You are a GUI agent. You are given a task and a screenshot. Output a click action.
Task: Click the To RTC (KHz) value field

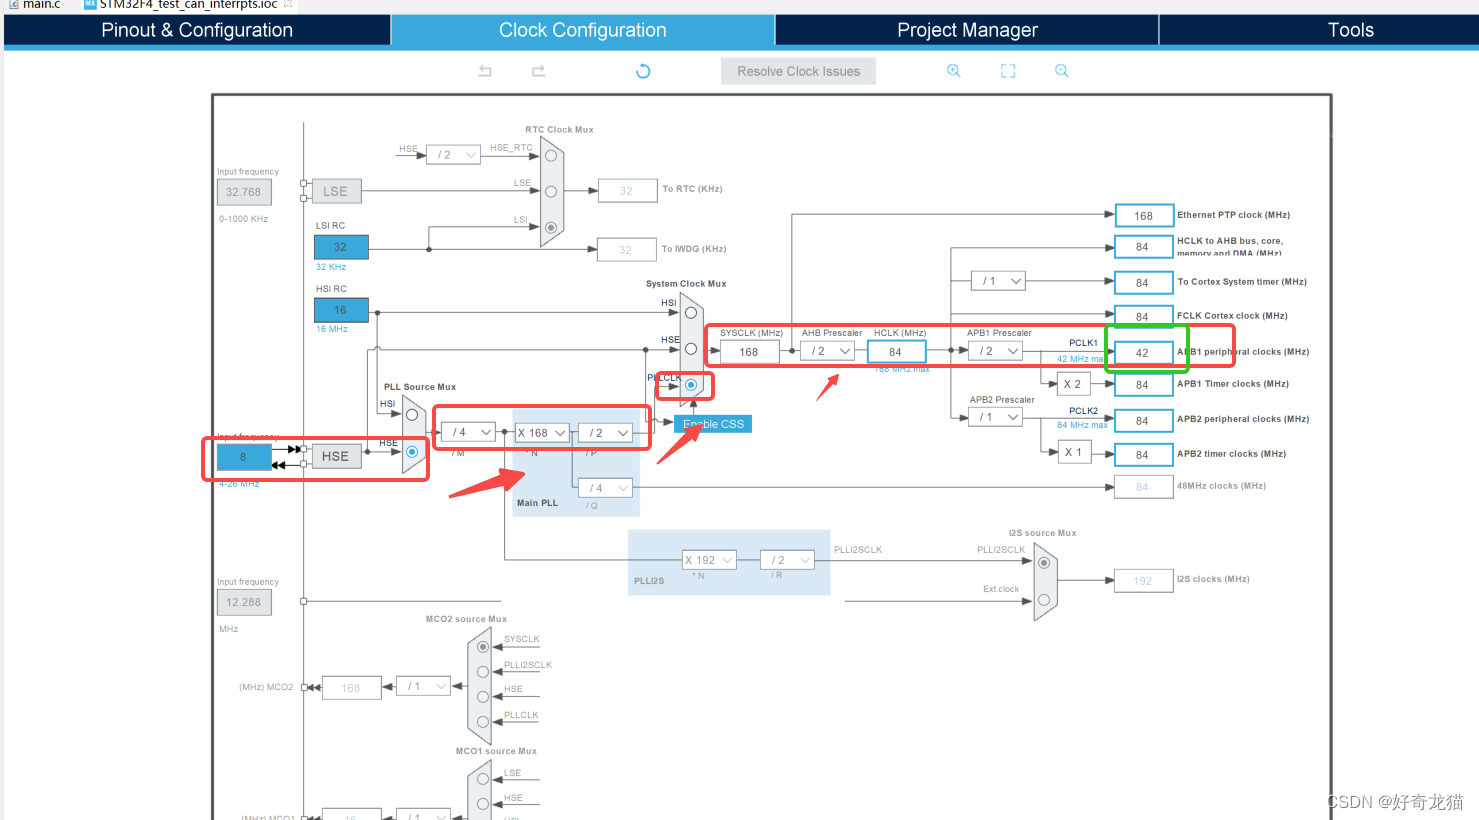627,190
